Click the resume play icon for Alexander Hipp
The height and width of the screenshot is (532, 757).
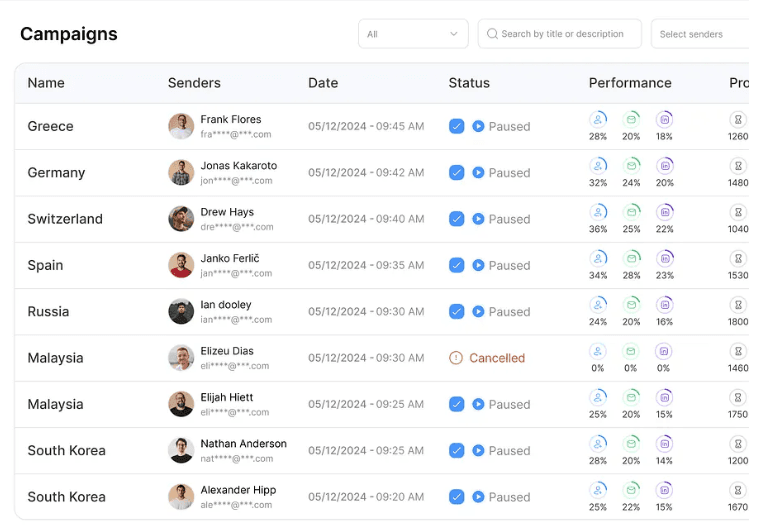pos(478,497)
